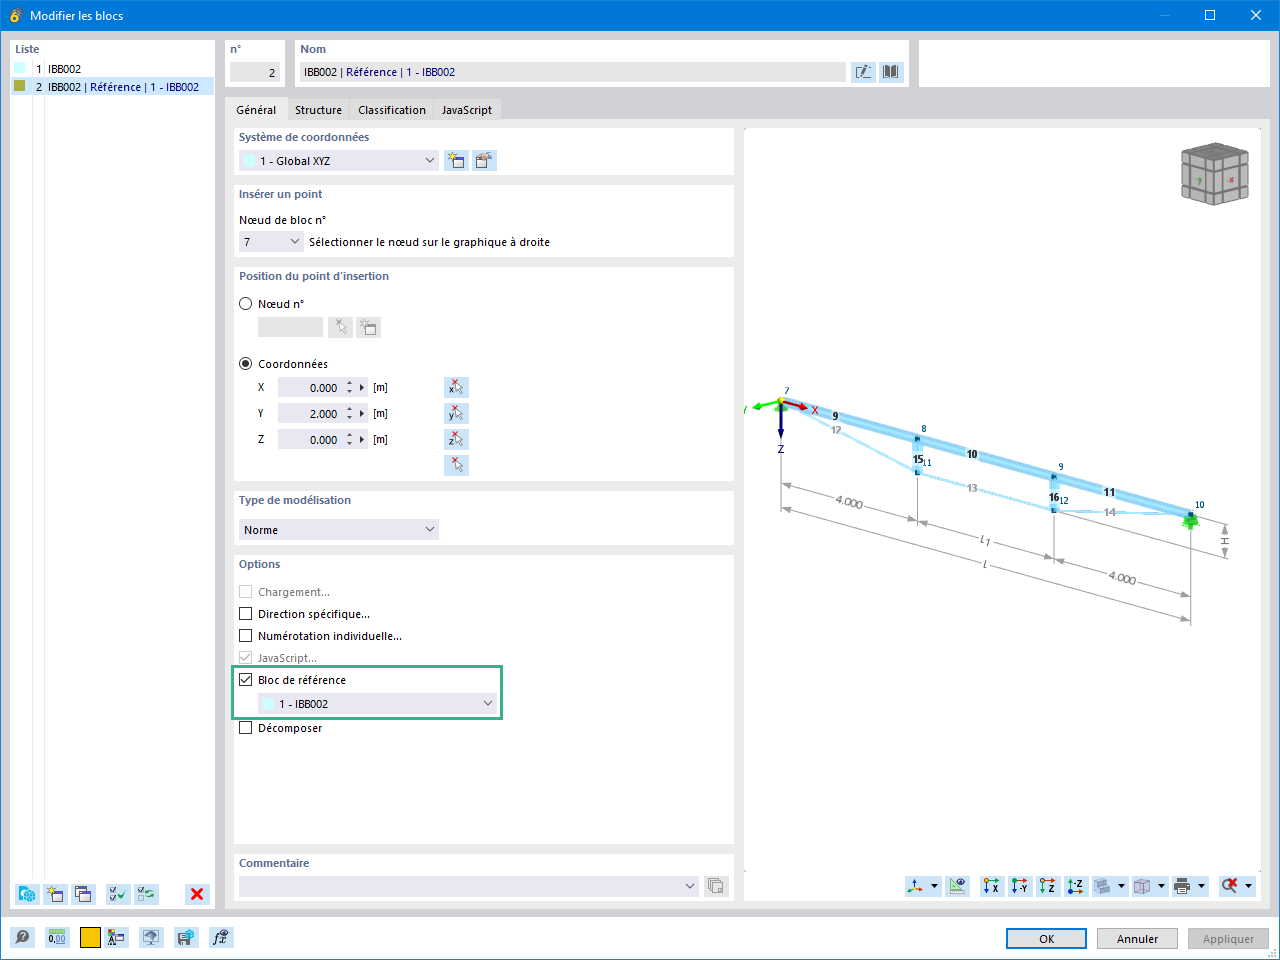The height and width of the screenshot is (960, 1280).
Task: Open the Classification tab
Action: [x=392, y=110]
